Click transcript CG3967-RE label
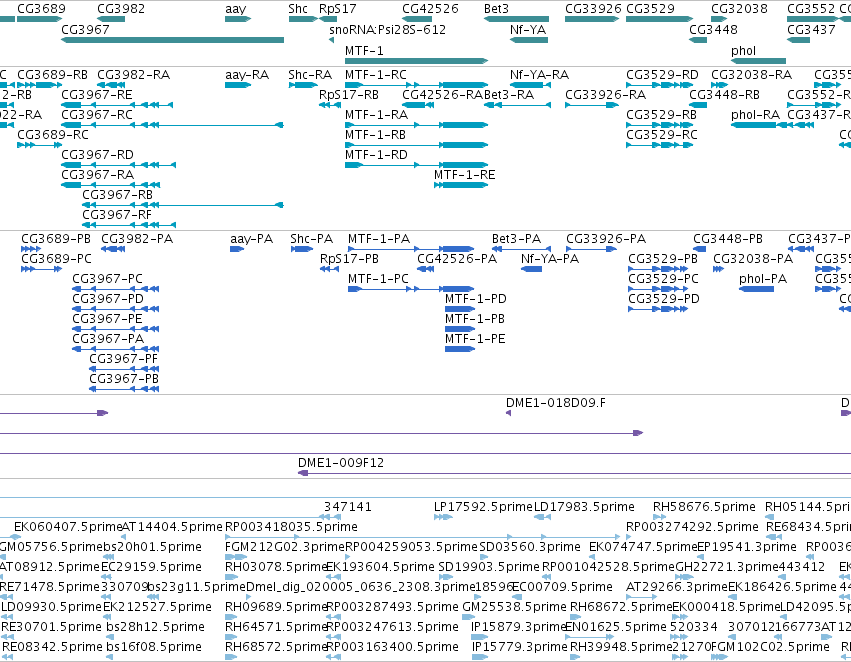Viewport: 851px width, 662px height. coord(97,95)
